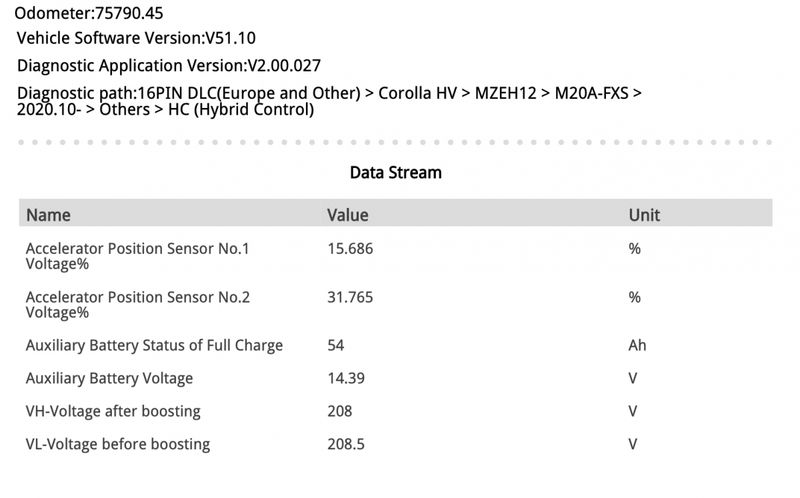Click the Diagnostic Application Version line

point(169,66)
